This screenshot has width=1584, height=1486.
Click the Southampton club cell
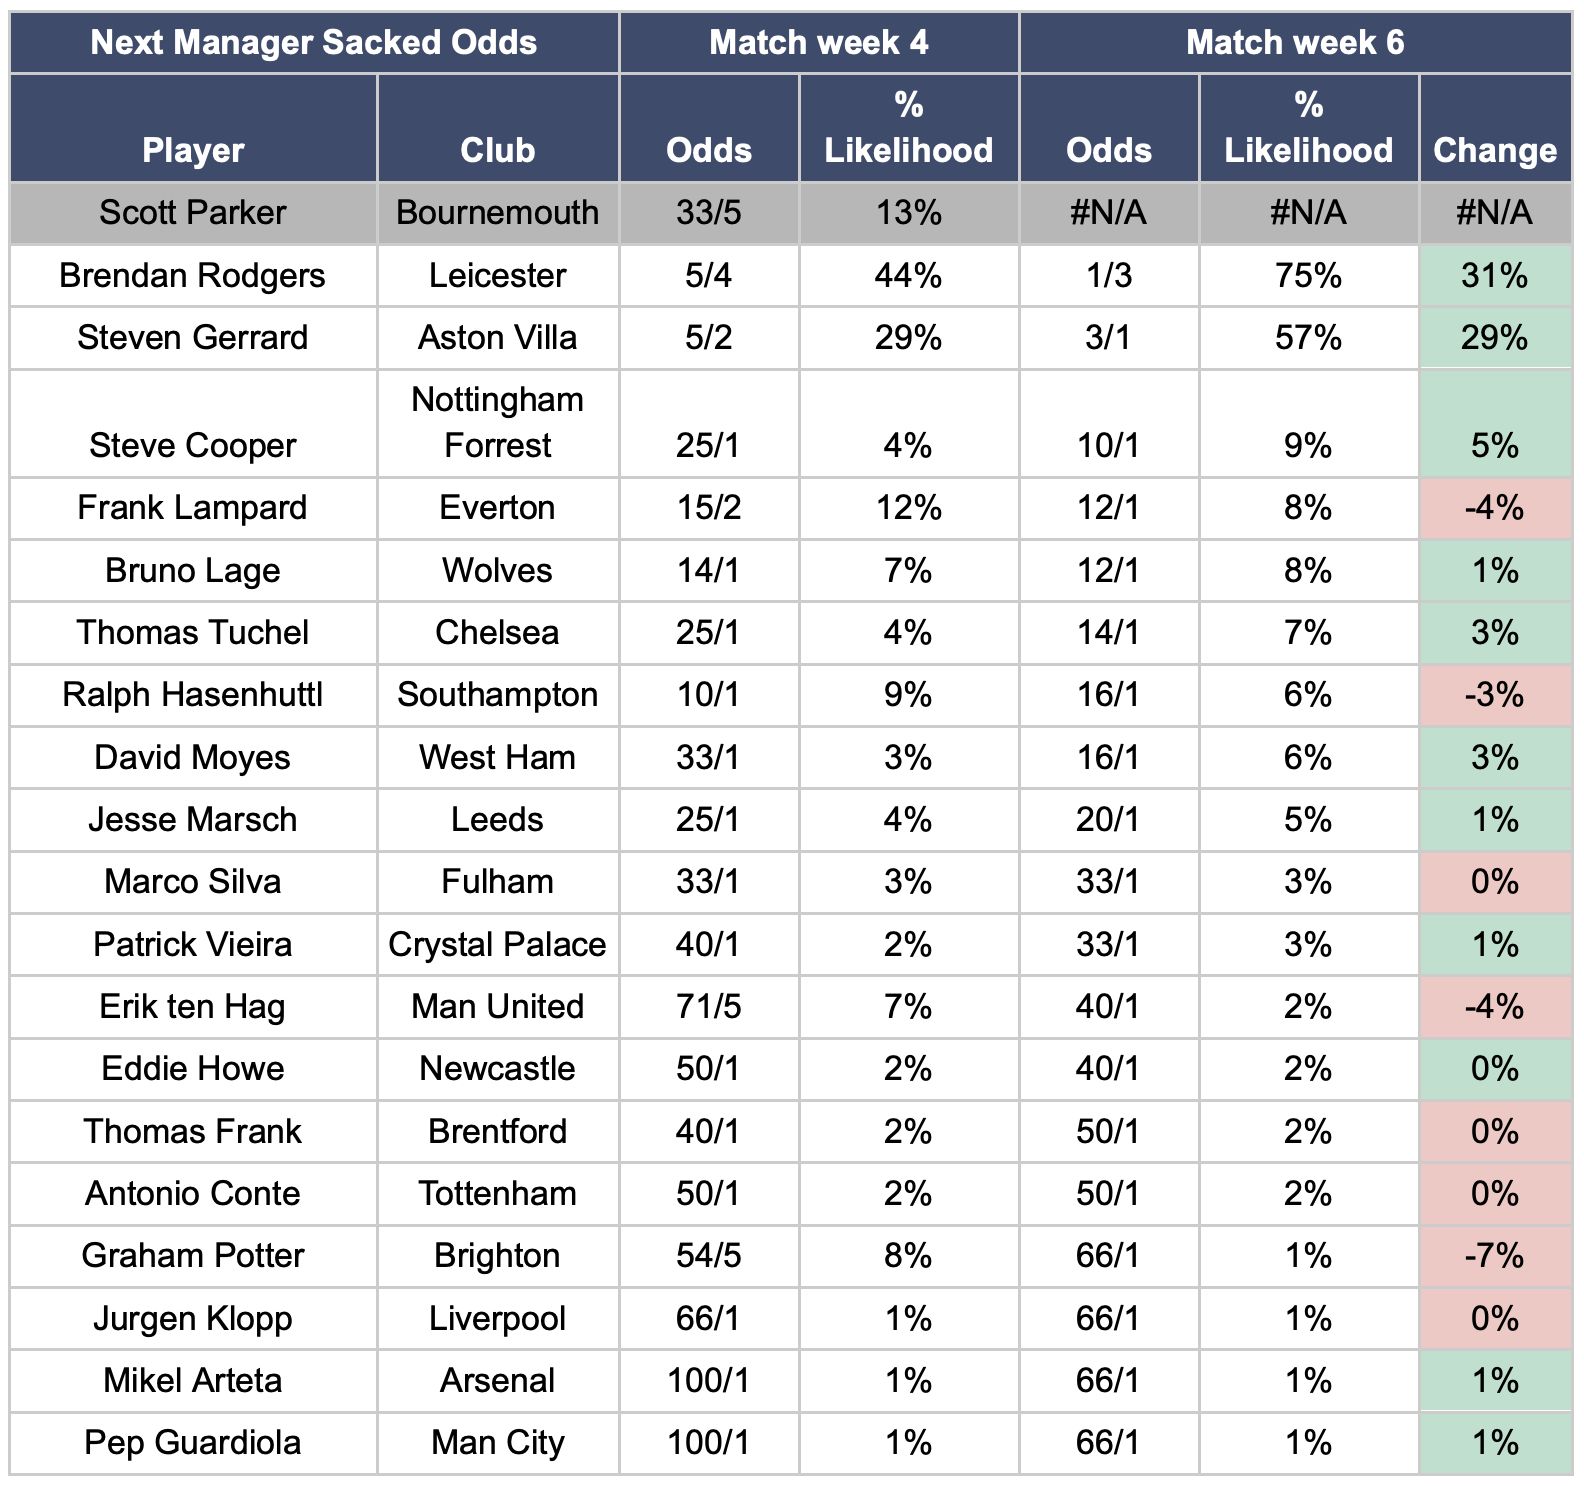click(x=497, y=695)
